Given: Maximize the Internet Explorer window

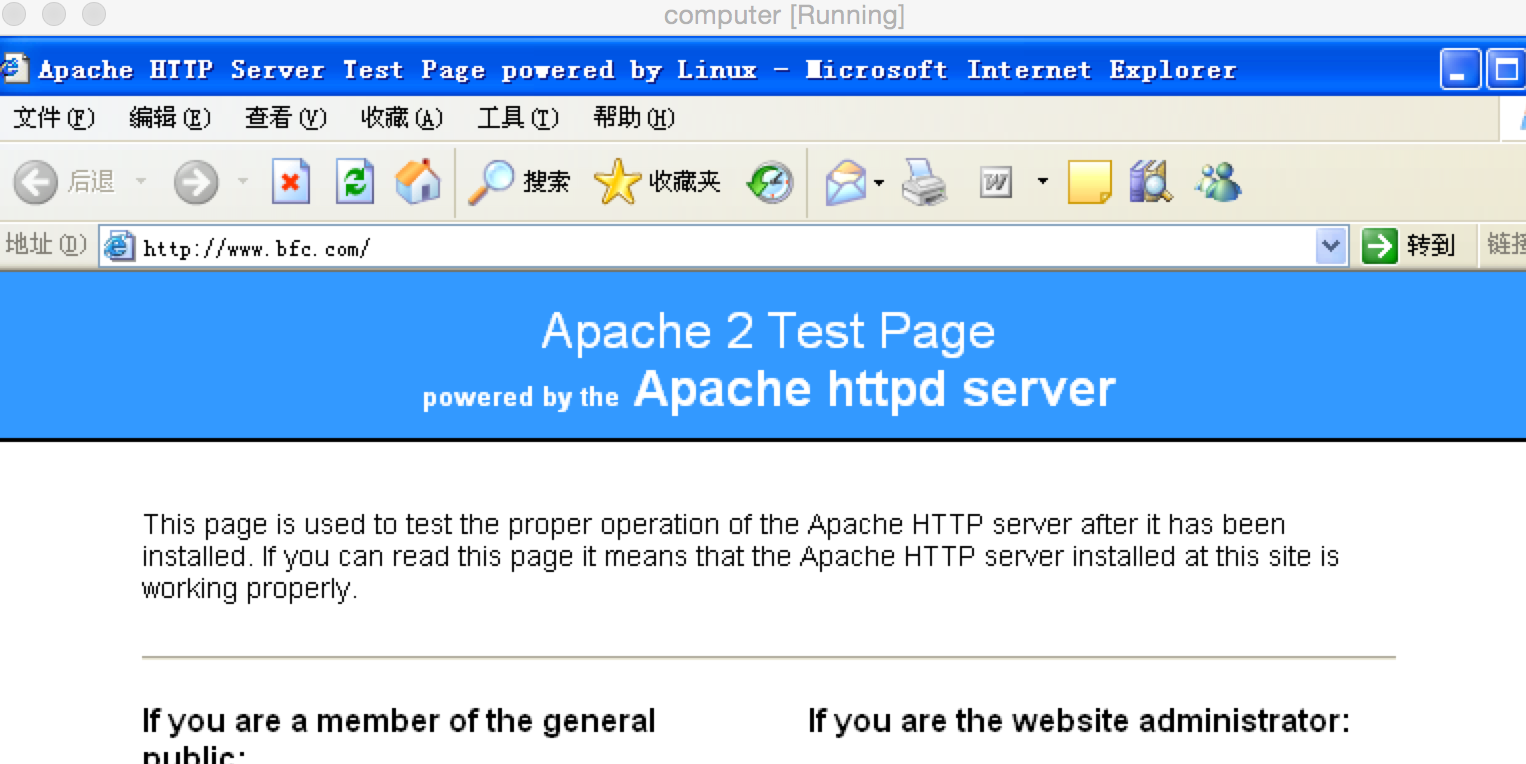Looking at the screenshot, I should [1505, 70].
